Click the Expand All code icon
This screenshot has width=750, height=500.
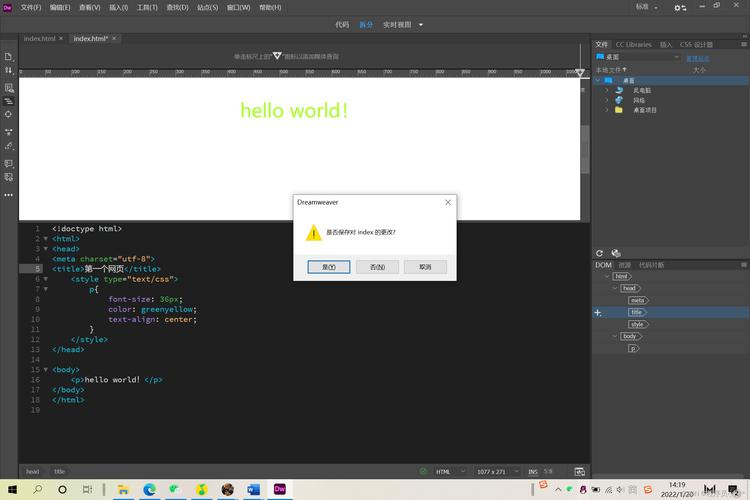click(x=8, y=131)
